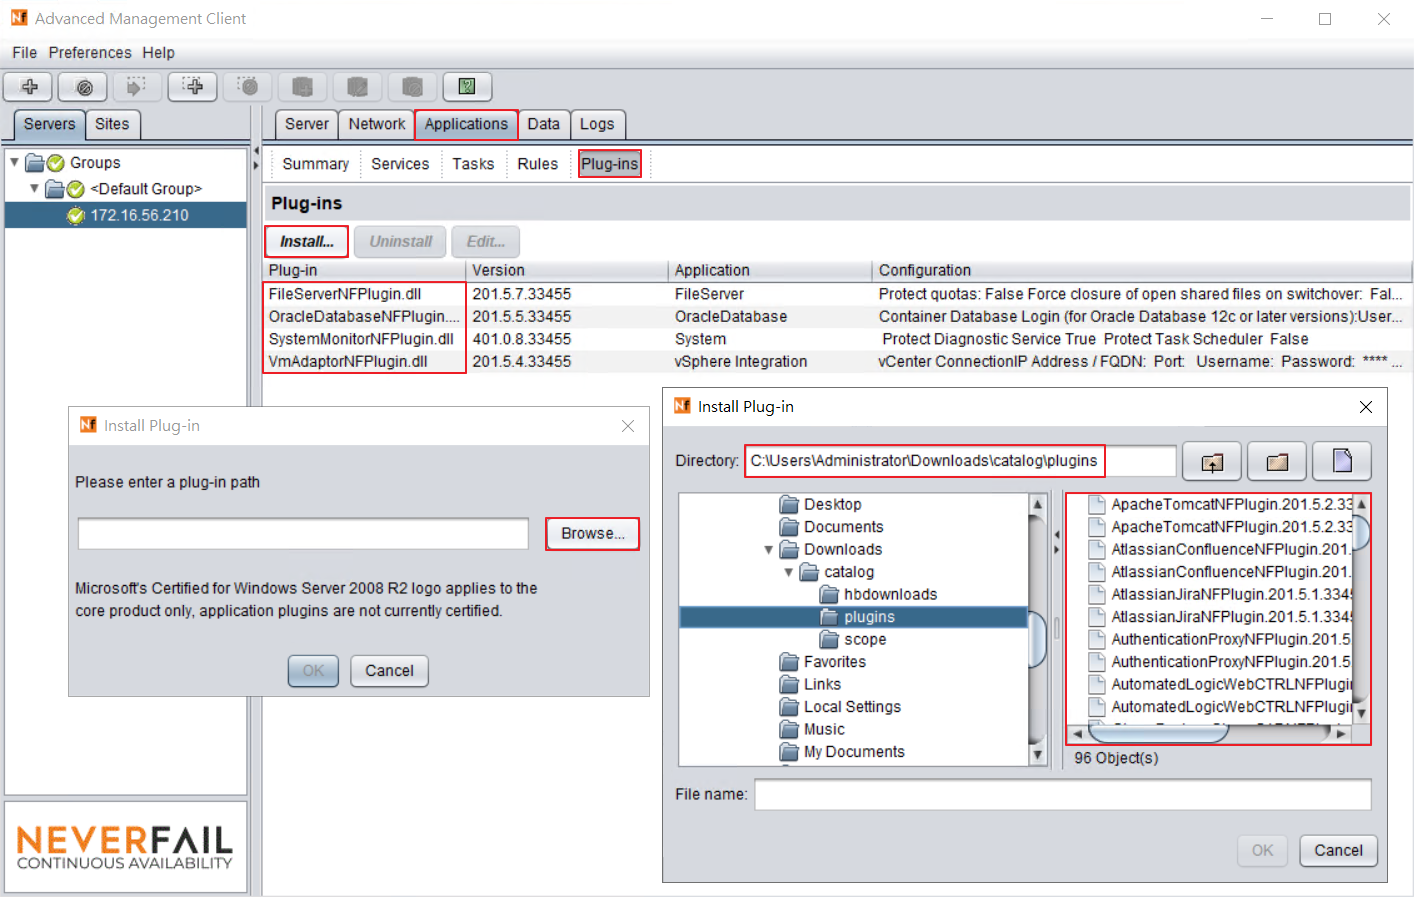1414x897 pixels.
Task: Click the Remove Server toolbar icon
Action: (84, 87)
